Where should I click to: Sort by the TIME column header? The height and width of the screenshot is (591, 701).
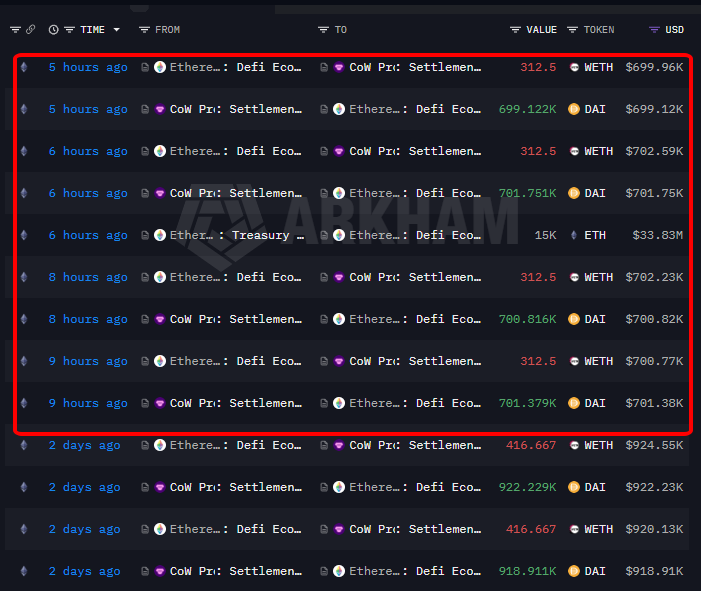click(x=93, y=30)
